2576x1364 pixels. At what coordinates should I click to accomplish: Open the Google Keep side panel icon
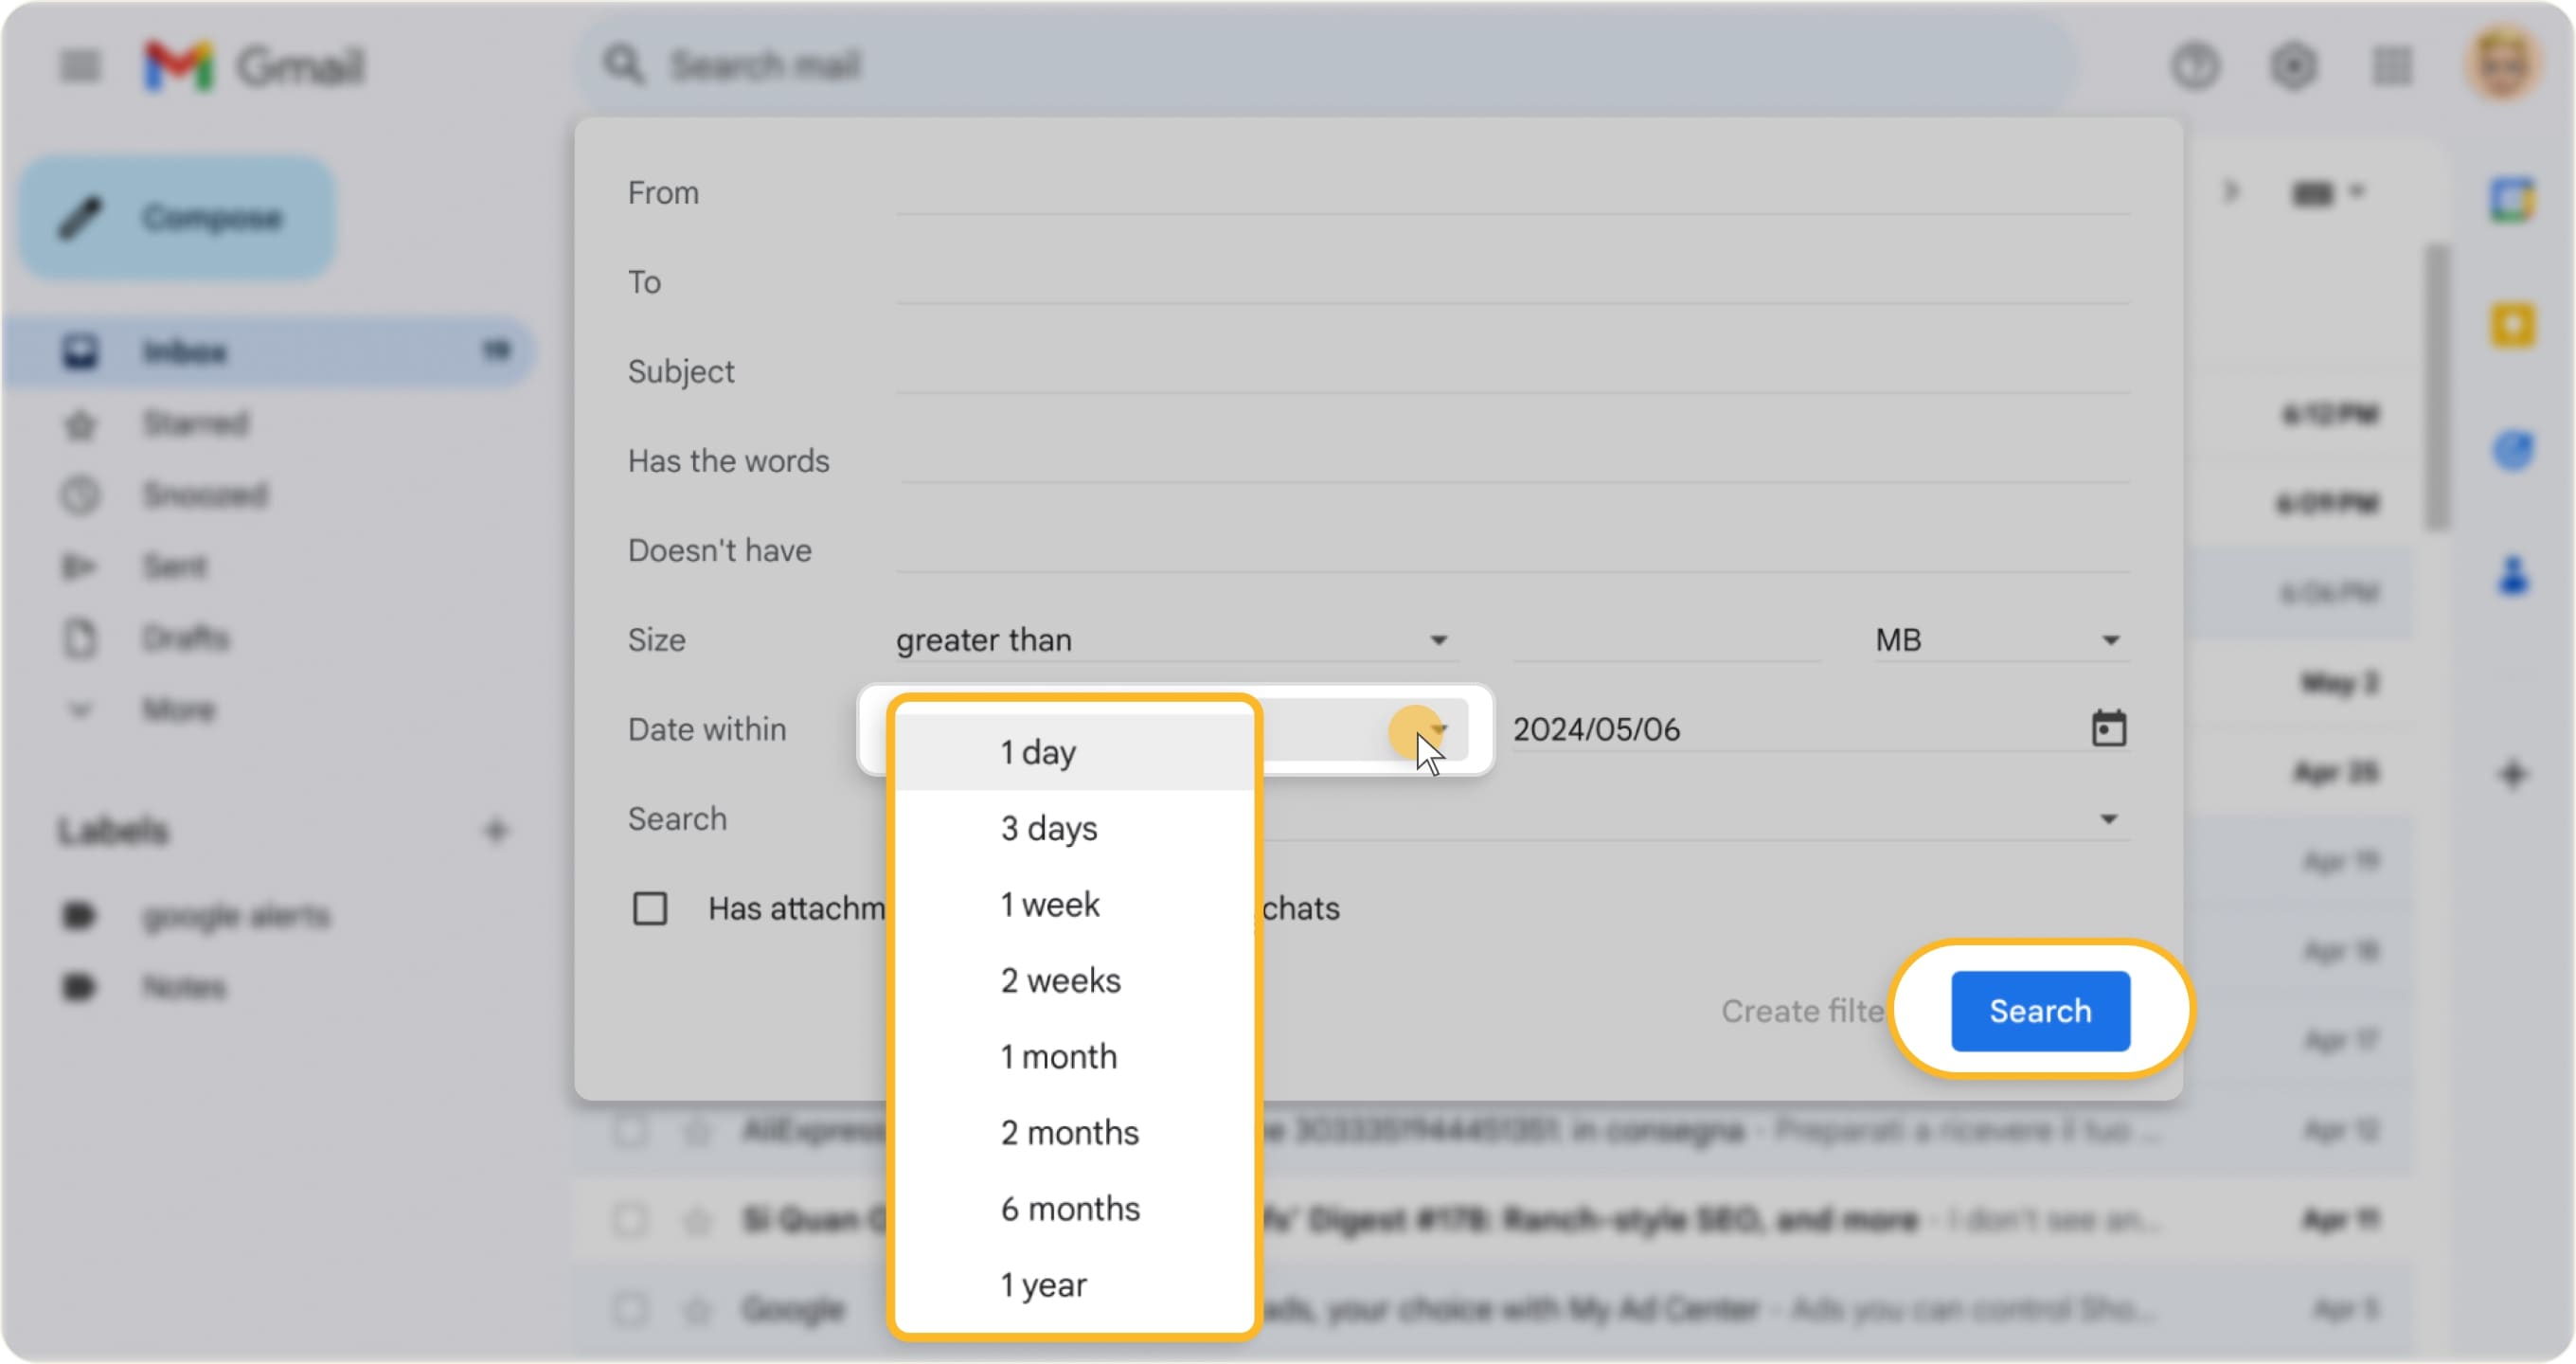click(x=2512, y=325)
